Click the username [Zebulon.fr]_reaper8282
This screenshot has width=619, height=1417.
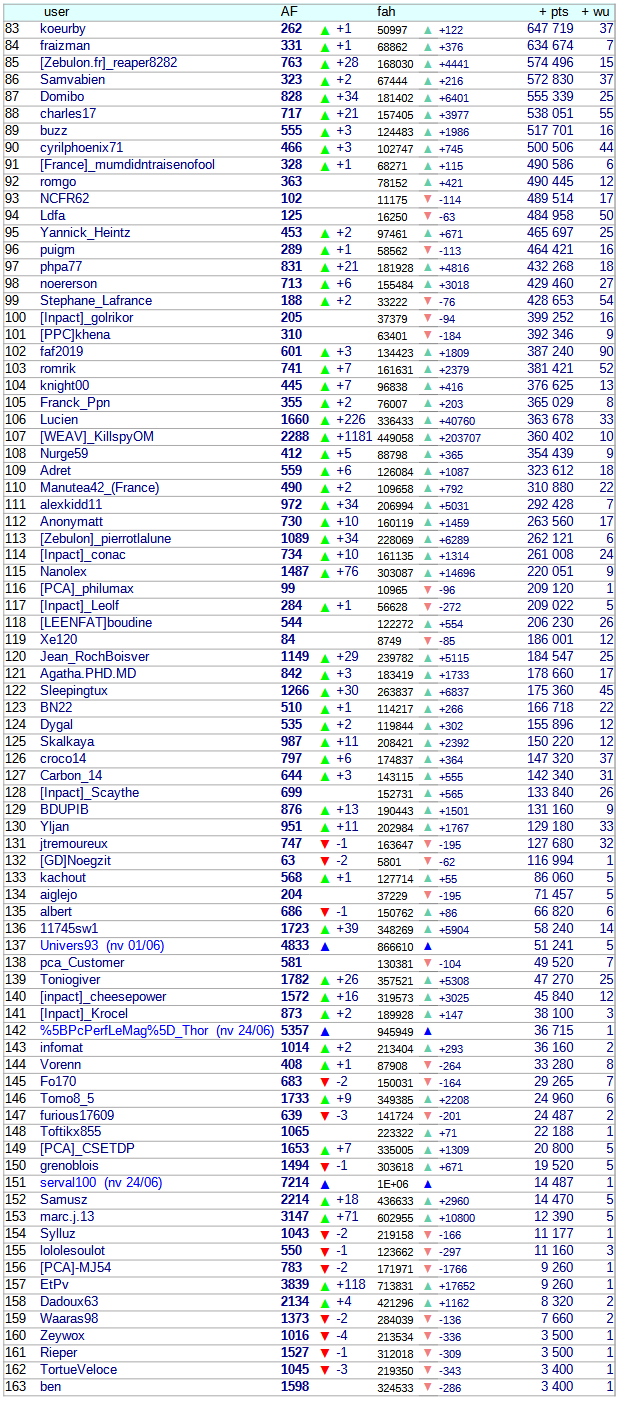[108, 63]
